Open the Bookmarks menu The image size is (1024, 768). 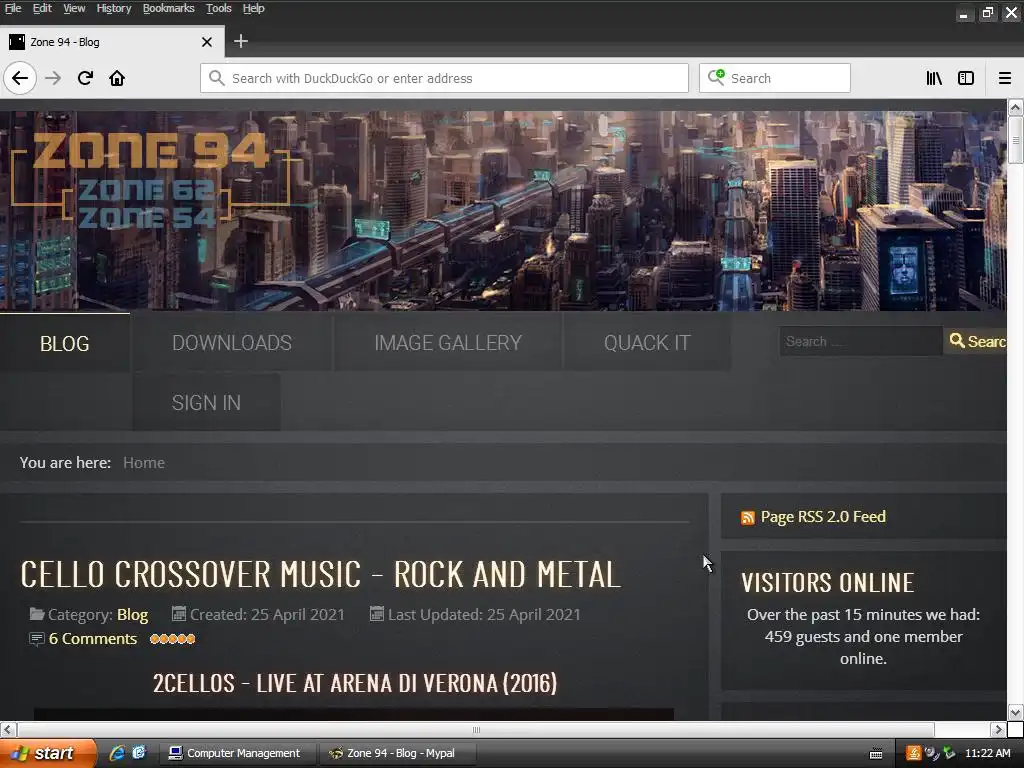(x=168, y=8)
